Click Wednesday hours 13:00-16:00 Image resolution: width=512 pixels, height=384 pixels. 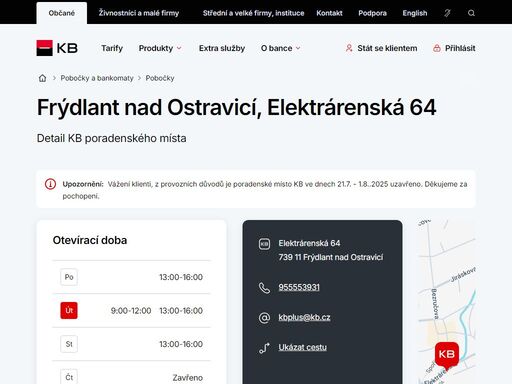click(181, 344)
